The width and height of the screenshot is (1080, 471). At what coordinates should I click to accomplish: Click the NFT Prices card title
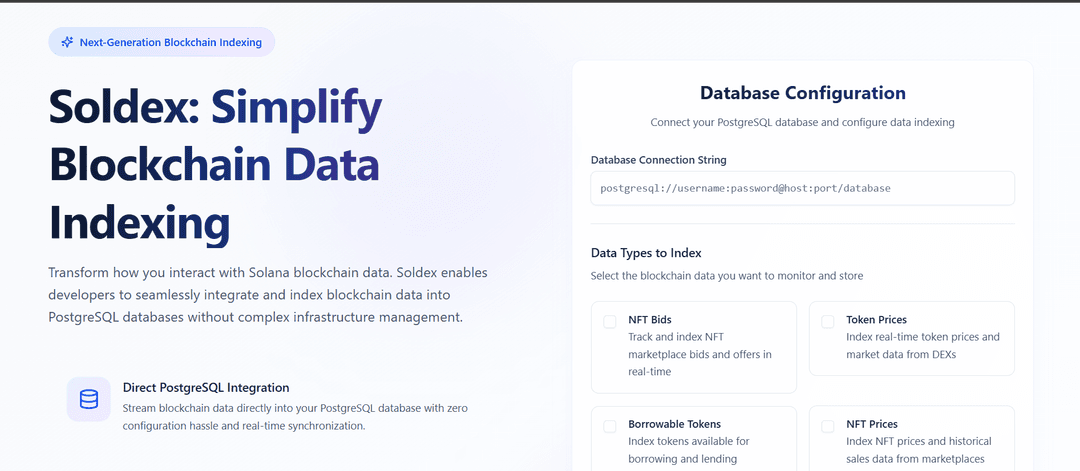click(872, 424)
